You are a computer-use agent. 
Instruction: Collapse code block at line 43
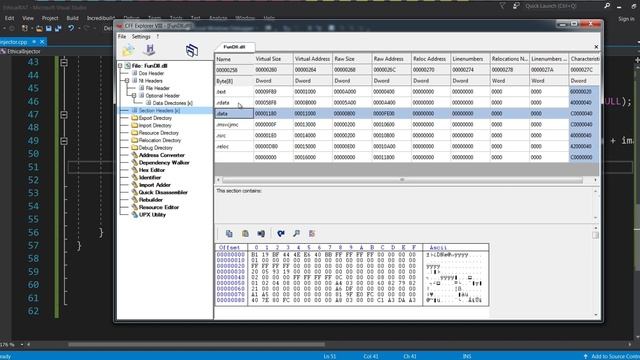pos(64,62)
